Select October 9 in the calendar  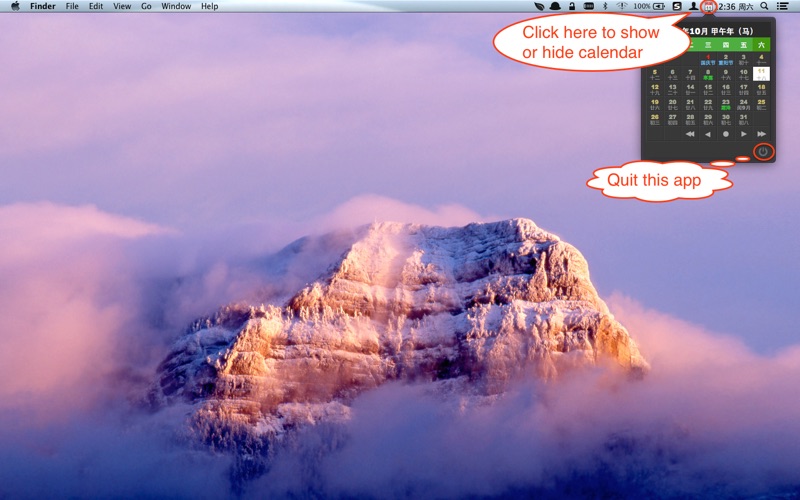(x=726, y=74)
